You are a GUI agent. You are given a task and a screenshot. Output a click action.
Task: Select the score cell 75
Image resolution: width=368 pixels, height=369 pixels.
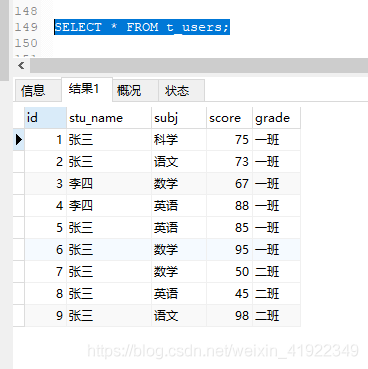(229, 140)
